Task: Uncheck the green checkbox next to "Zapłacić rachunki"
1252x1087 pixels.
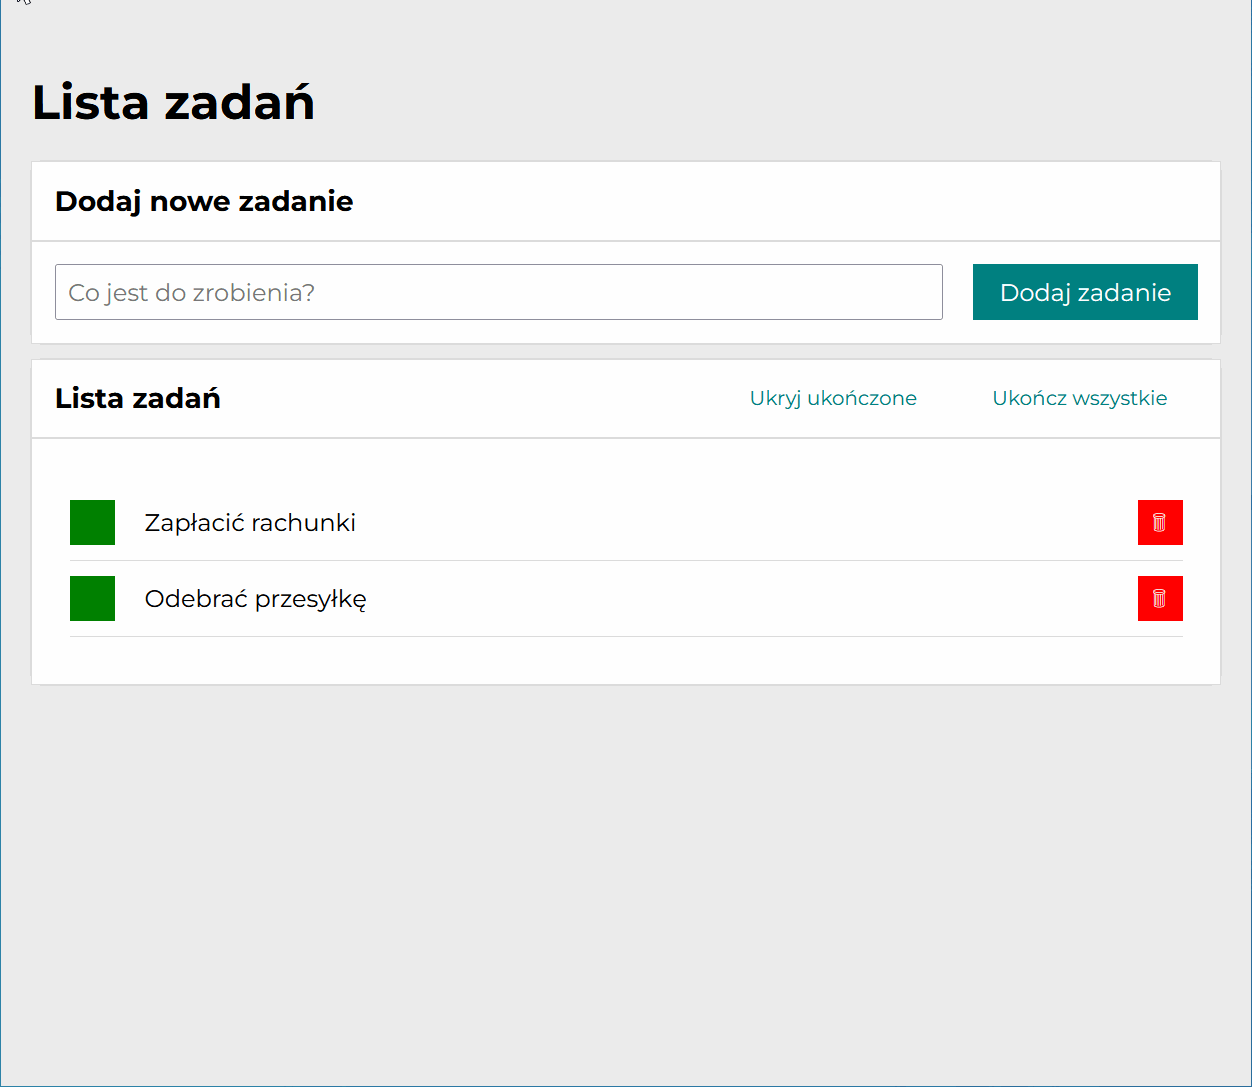Action: 92,522
